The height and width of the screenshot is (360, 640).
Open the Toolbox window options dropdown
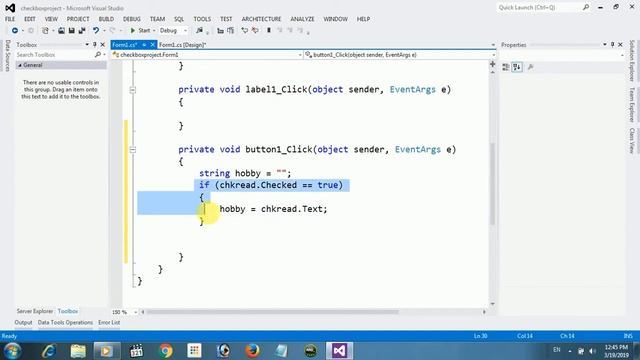(87, 44)
